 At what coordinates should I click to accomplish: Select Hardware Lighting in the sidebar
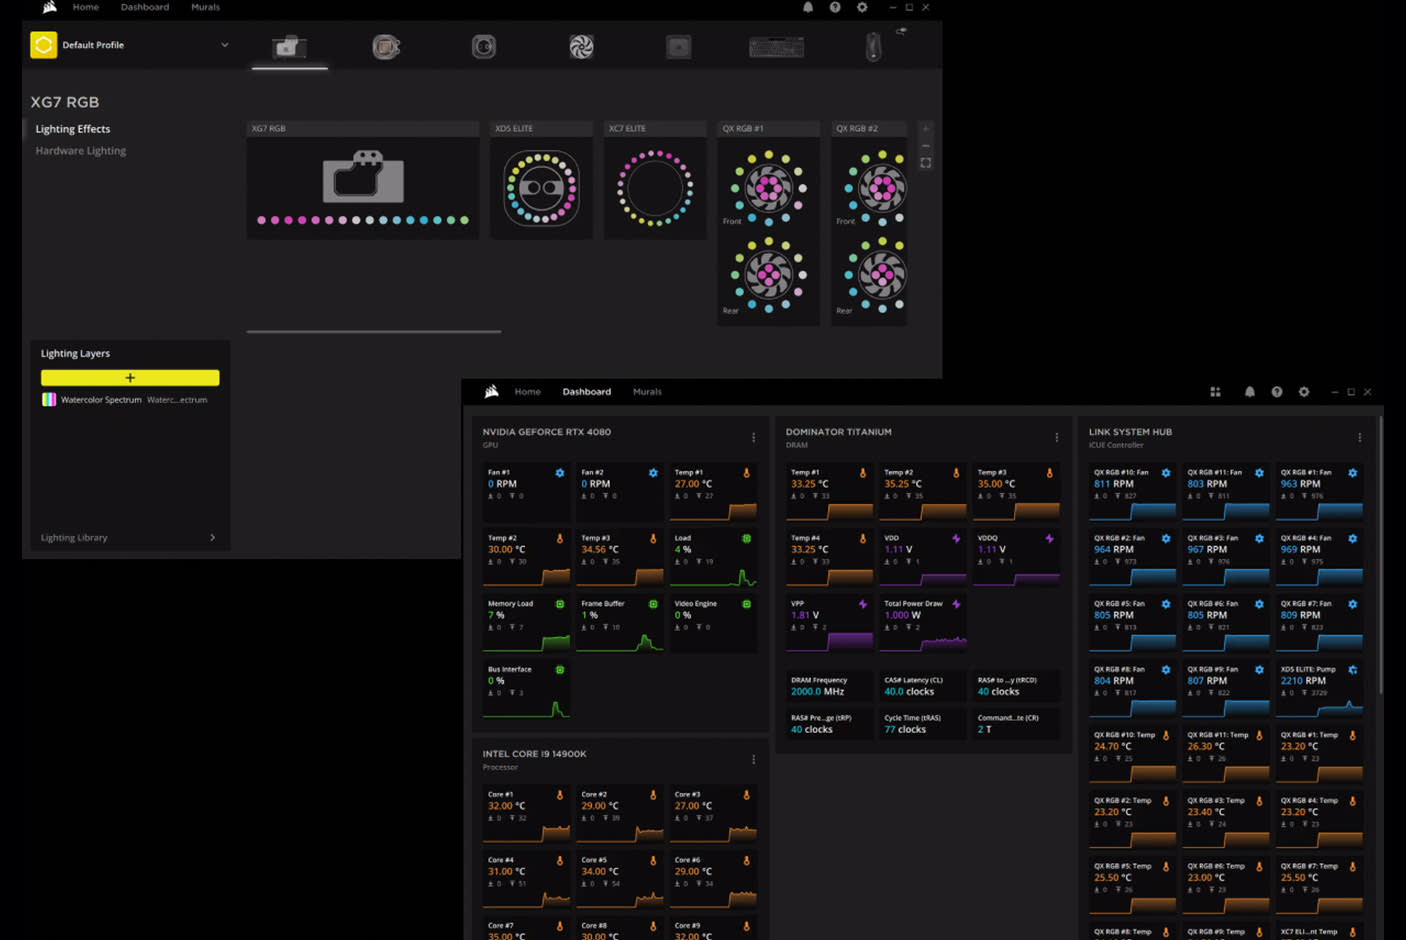[81, 151]
